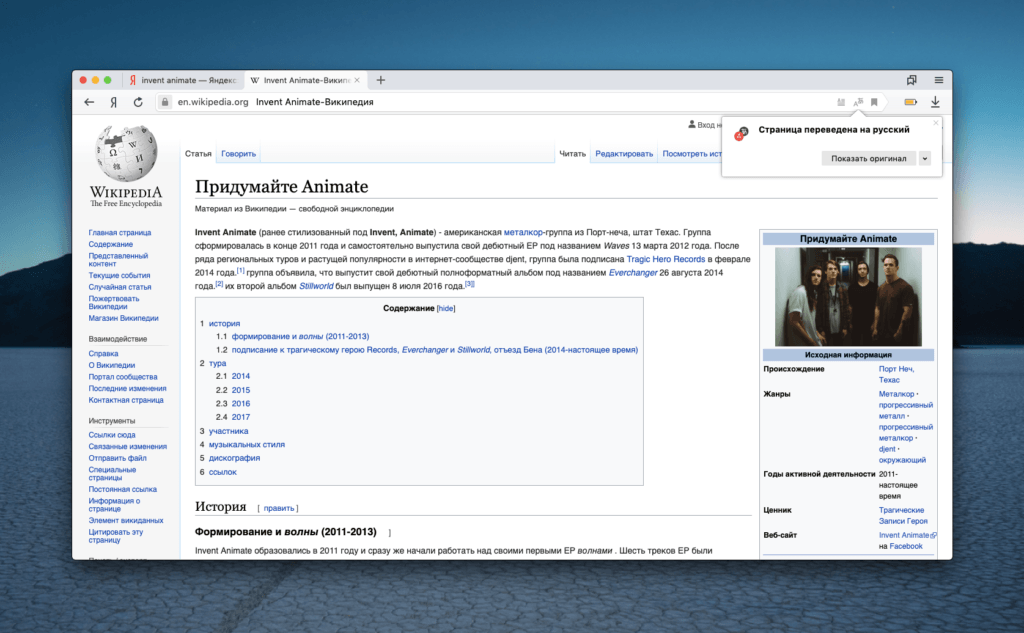Jump to contents entry 3 участника
This screenshot has height=633, width=1024.
(x=228, y=431)
